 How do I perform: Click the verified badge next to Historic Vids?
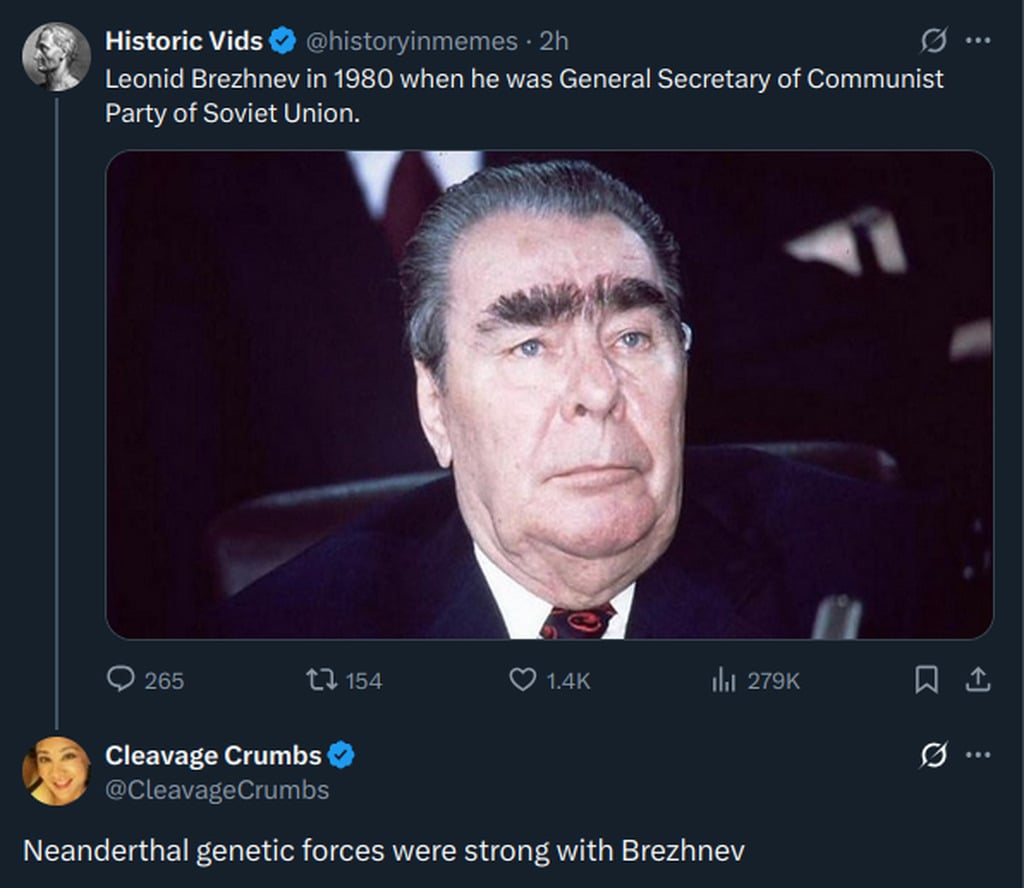283,41
